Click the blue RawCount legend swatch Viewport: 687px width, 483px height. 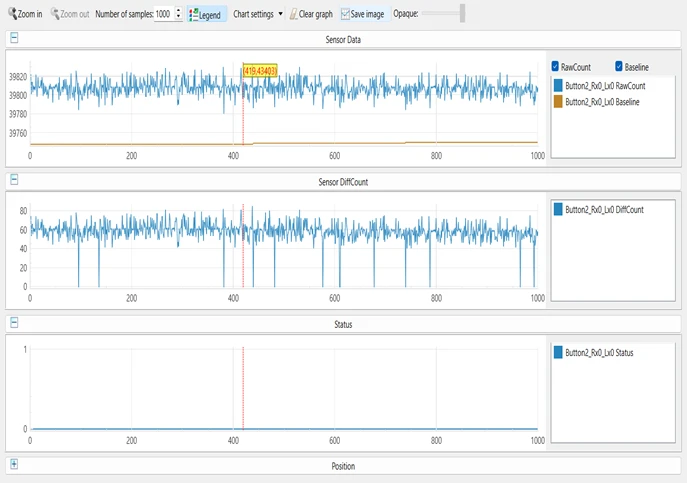pyautogui.click(x=558, y=86)
